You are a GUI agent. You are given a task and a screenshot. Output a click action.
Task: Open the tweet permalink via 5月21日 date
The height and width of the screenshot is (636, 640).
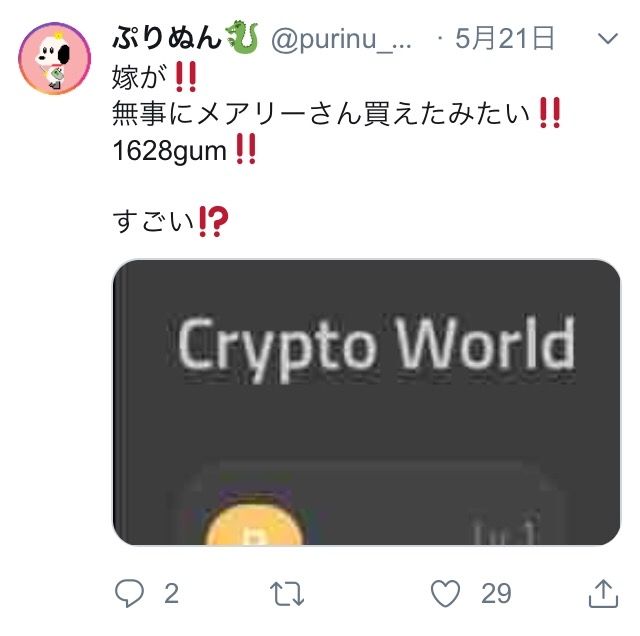click(x=504, y=38)
